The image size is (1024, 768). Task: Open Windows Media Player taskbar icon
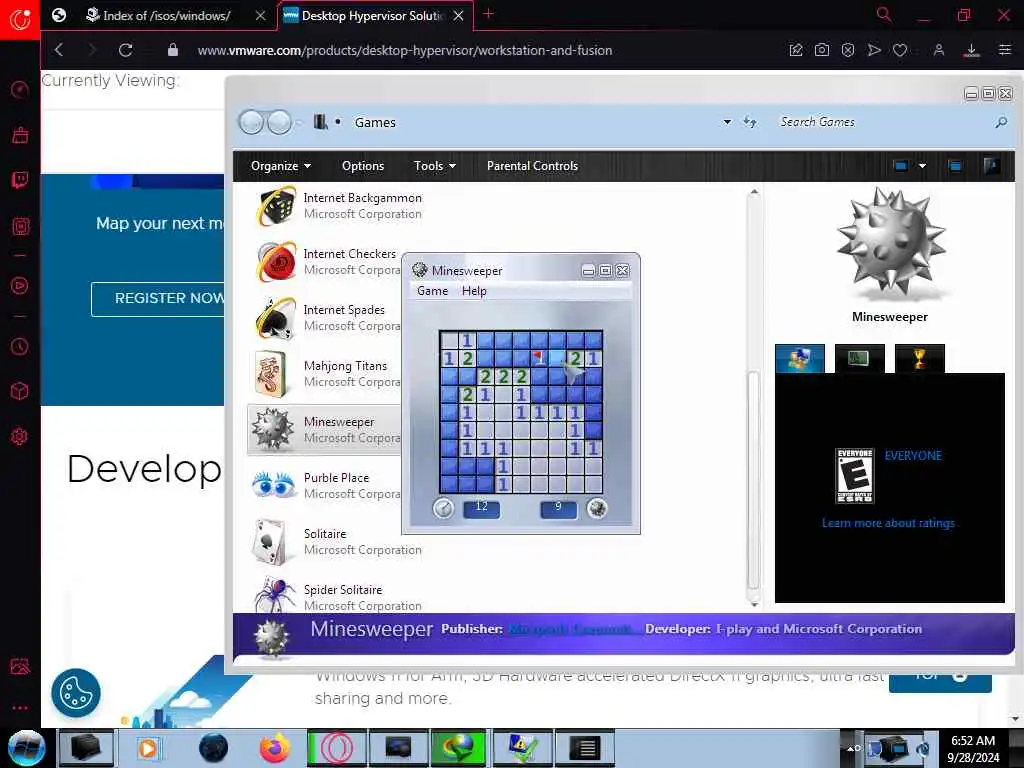148,748
